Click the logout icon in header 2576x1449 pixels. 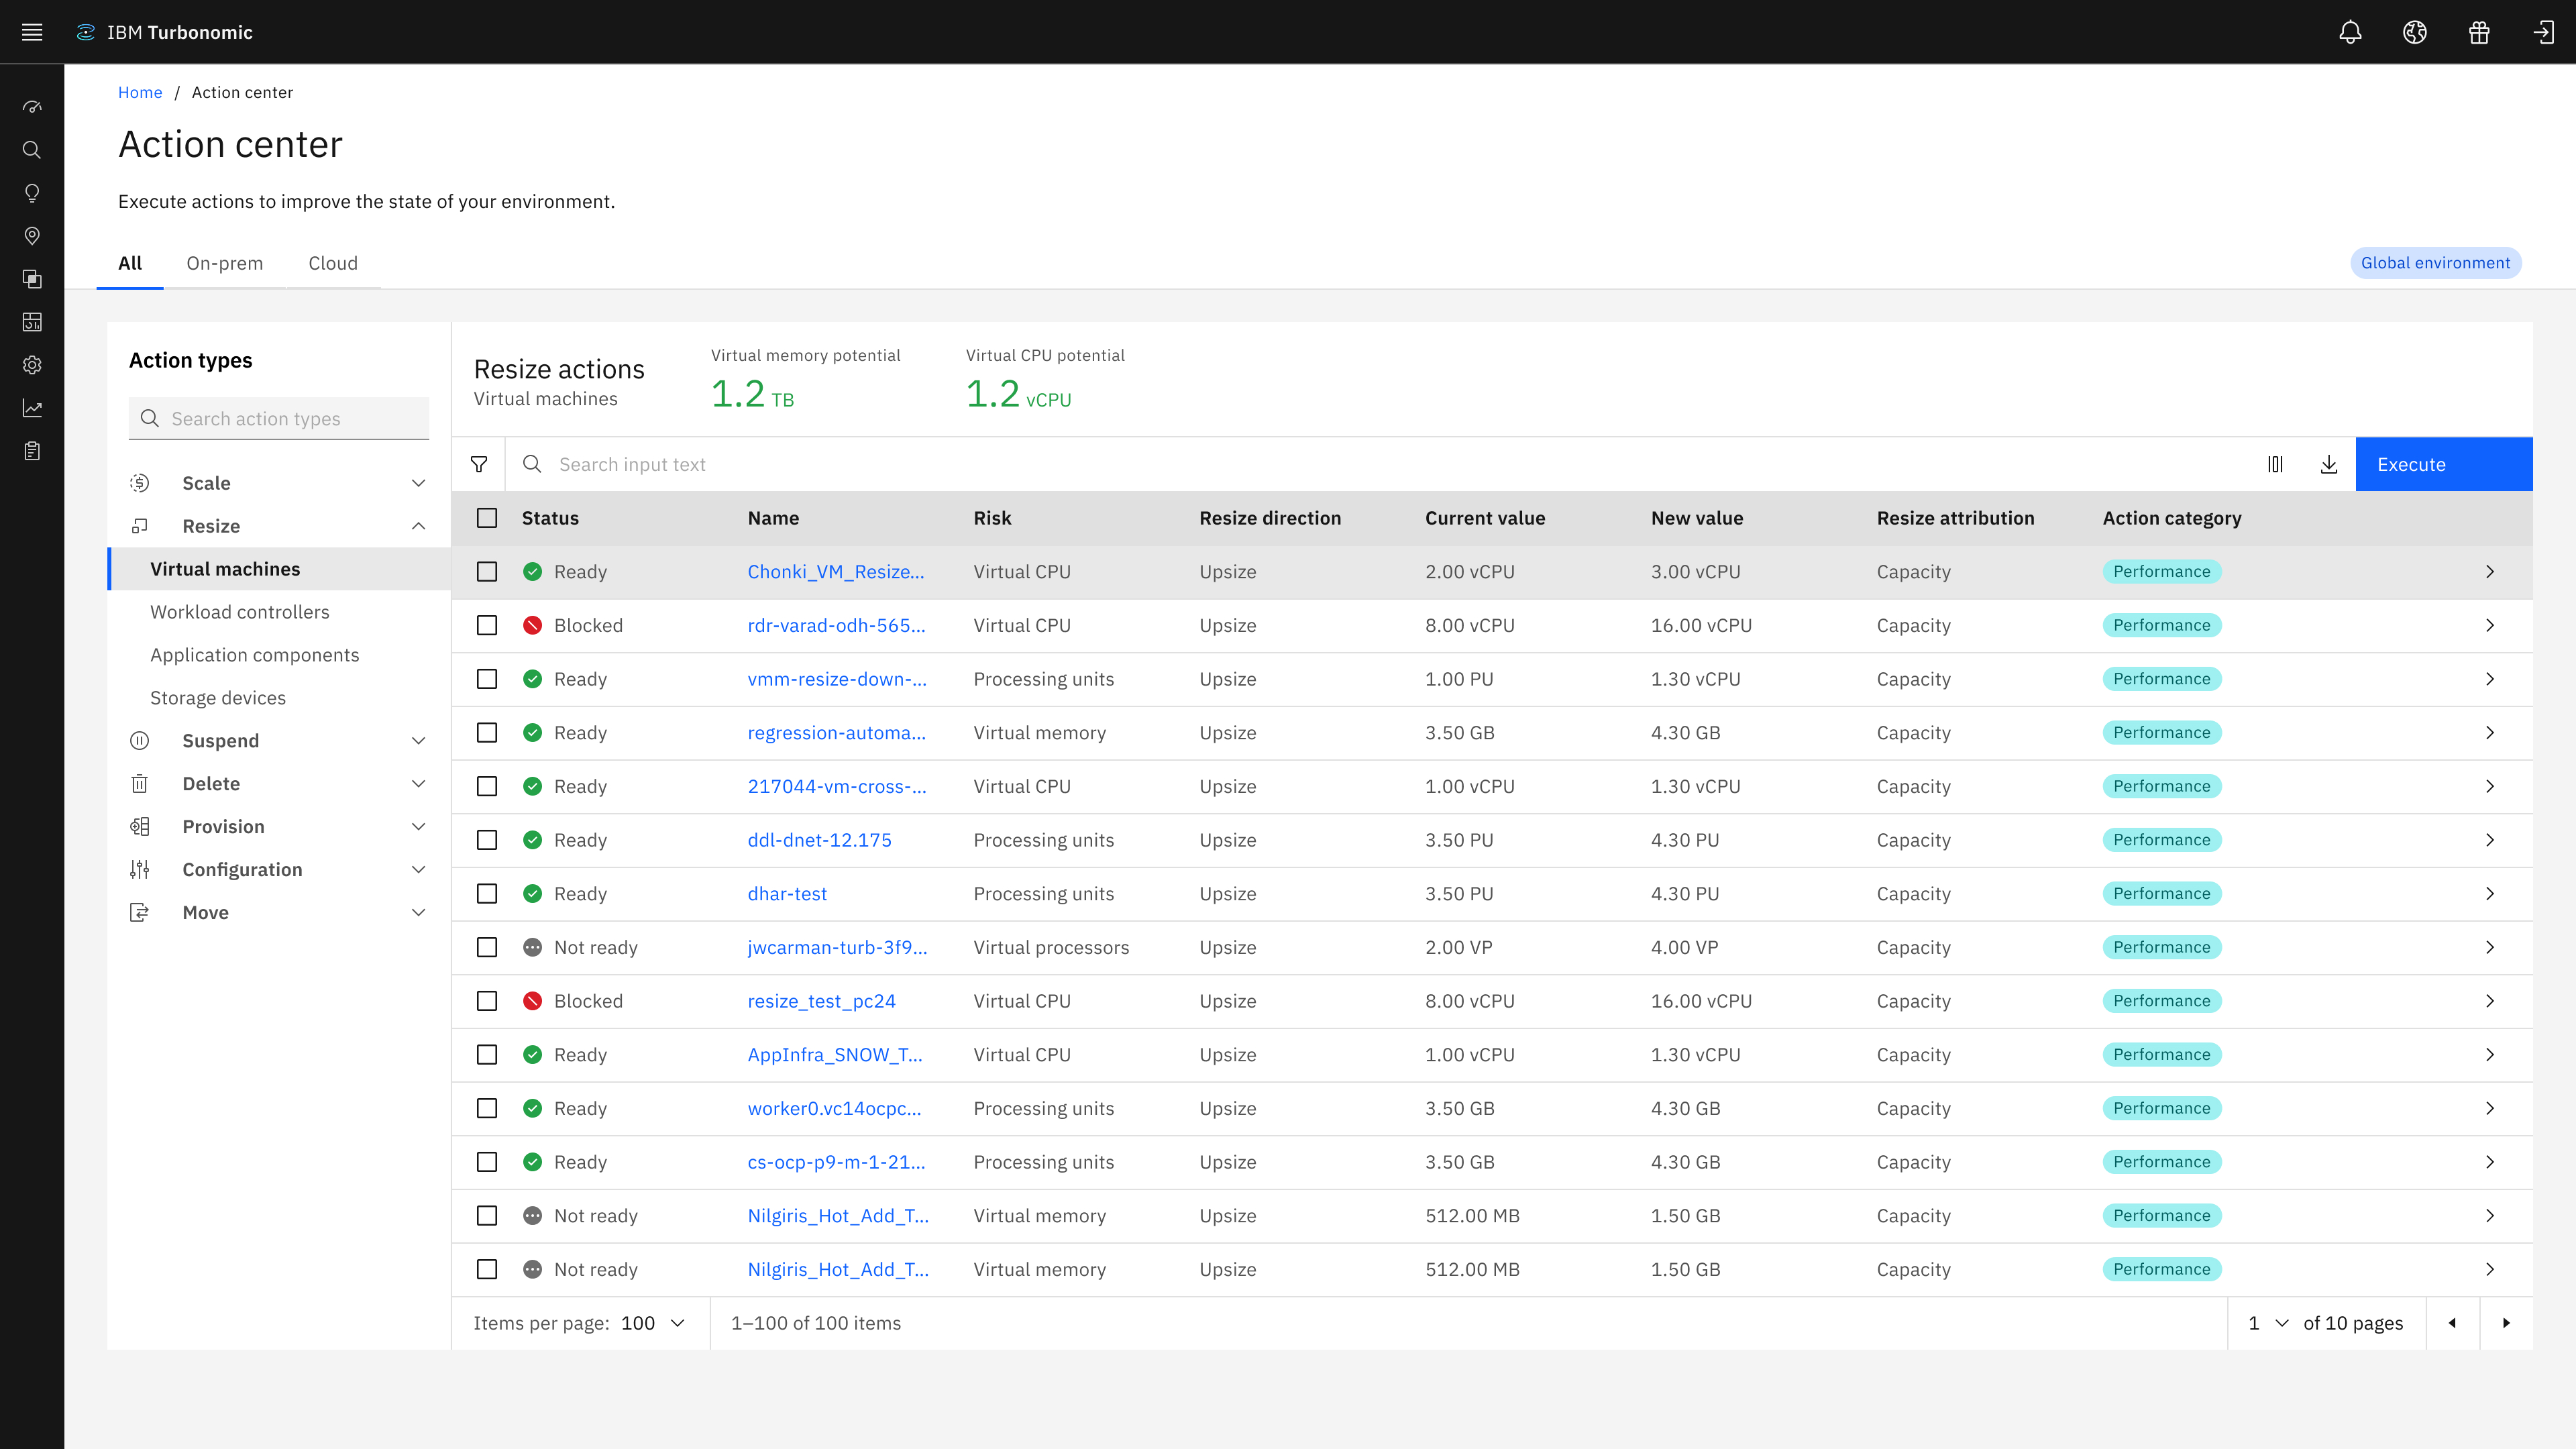tap(2543, 32)
